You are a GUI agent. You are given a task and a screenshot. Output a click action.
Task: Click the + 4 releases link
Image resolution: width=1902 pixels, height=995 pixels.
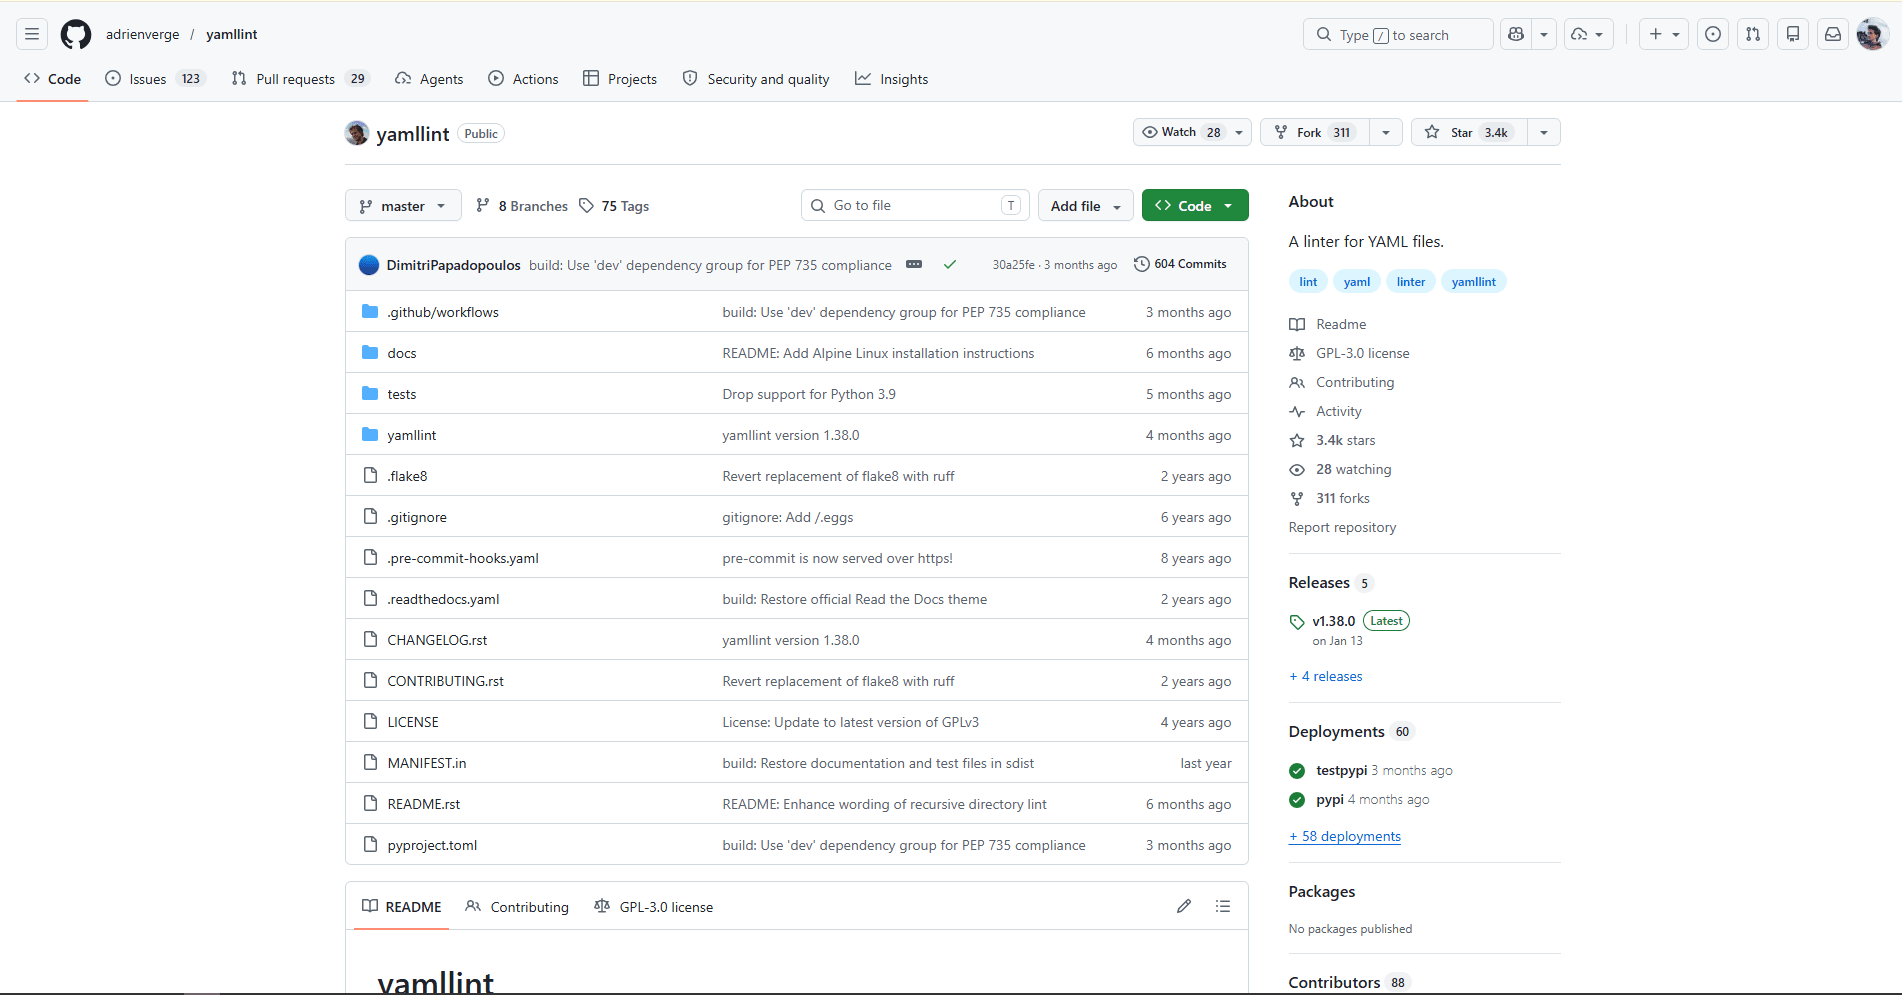tap(1326, 676)
